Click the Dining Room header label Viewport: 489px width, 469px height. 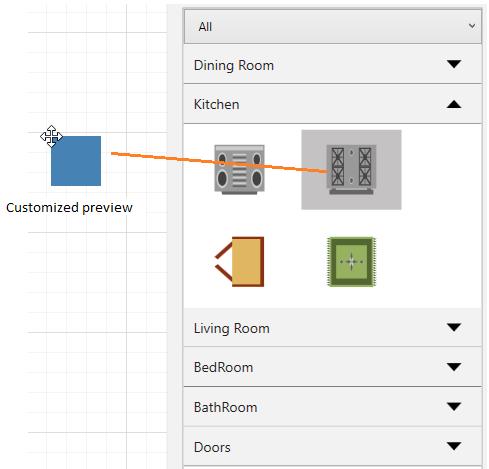coord(234,65)
